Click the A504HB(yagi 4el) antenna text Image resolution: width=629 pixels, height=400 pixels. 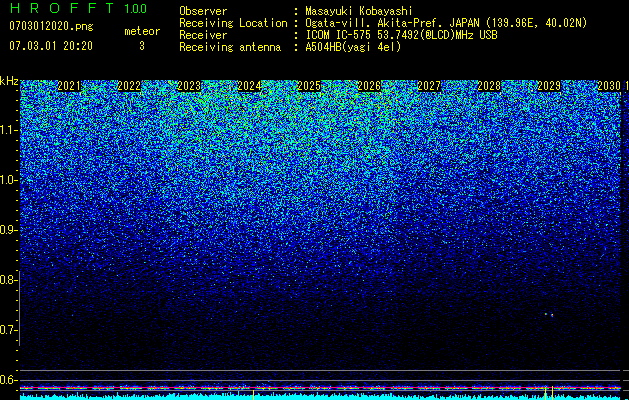click(x=353, y=47)
